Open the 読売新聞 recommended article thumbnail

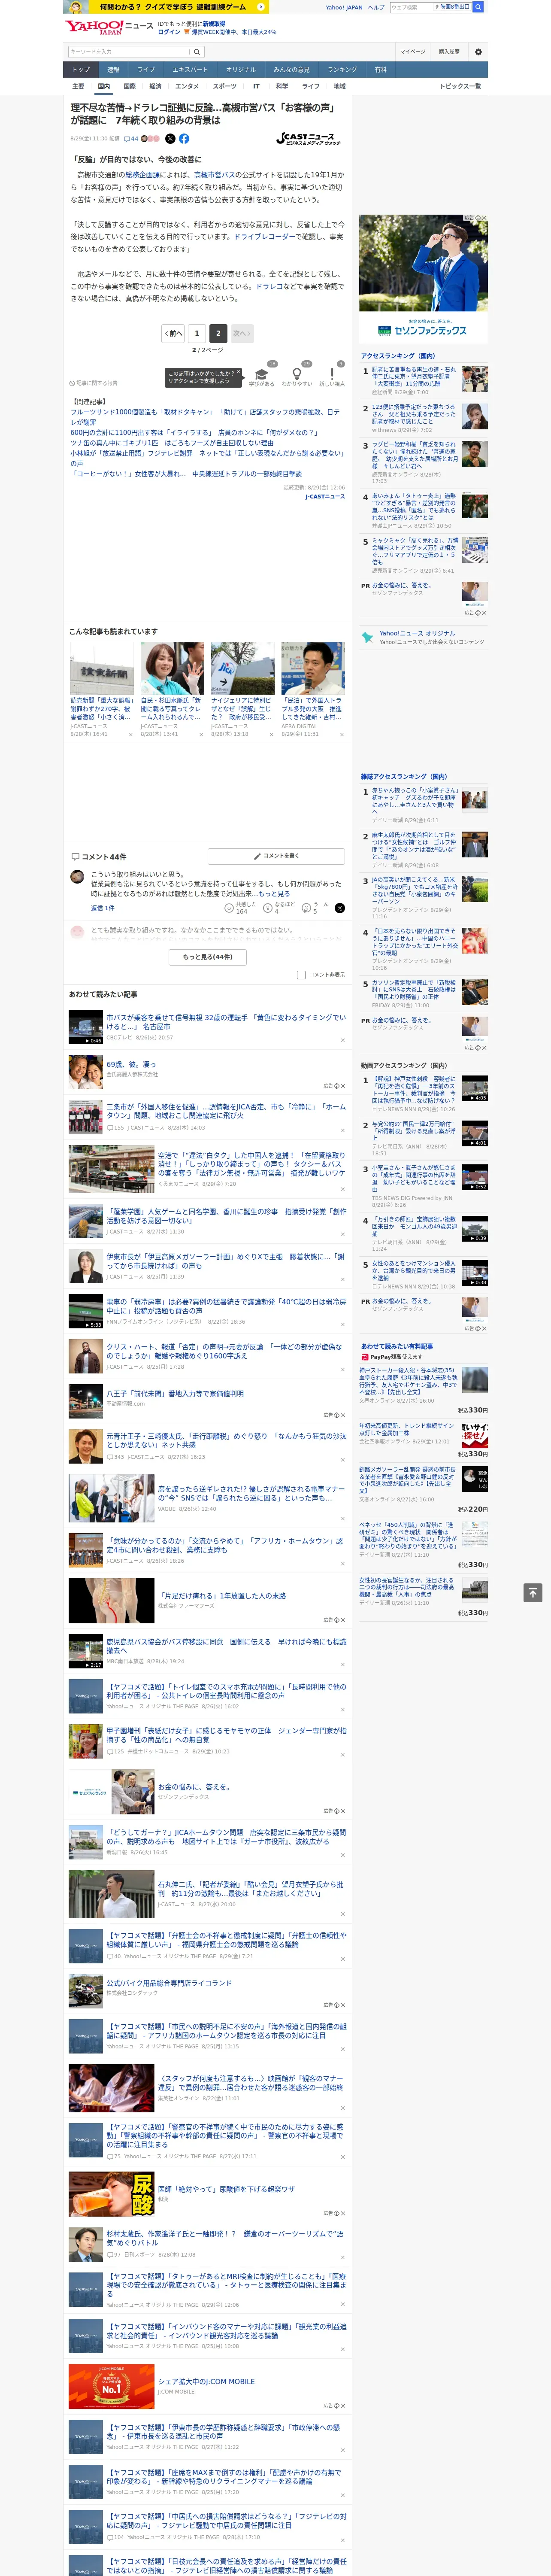pos(102,669)
